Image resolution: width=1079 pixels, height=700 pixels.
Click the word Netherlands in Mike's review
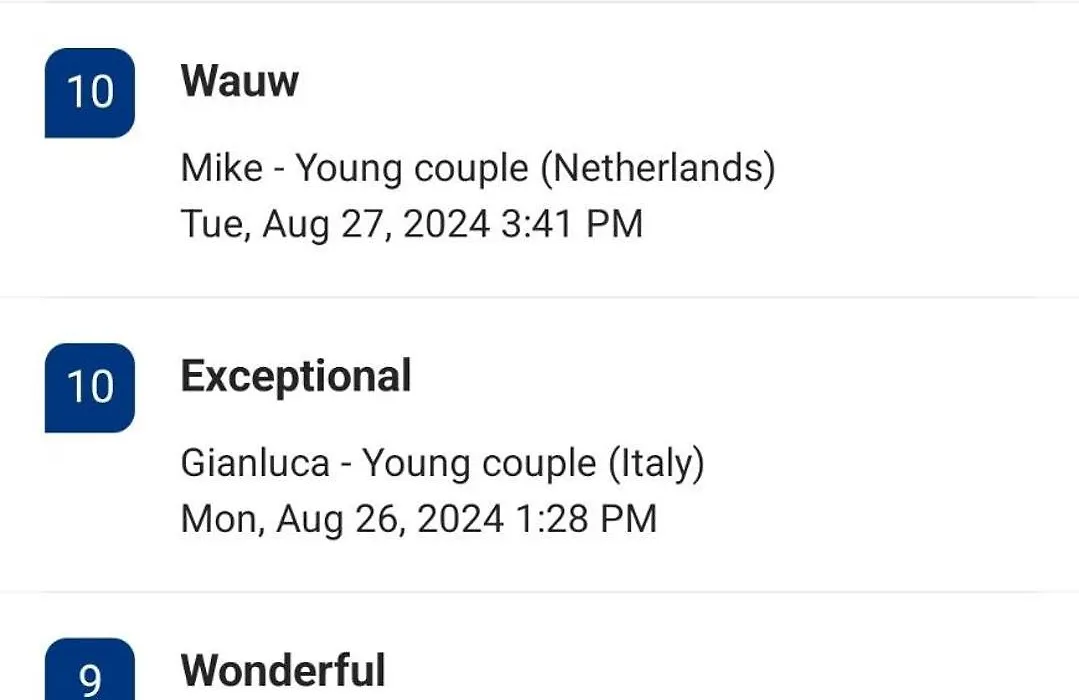[659, 168]
